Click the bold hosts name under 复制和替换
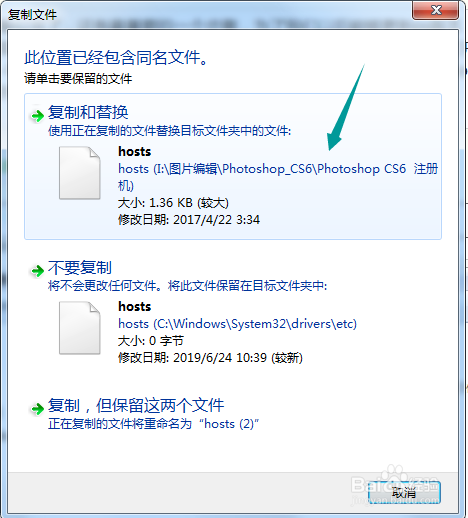This screenshot has height=518, width=468. click(135, 152)
